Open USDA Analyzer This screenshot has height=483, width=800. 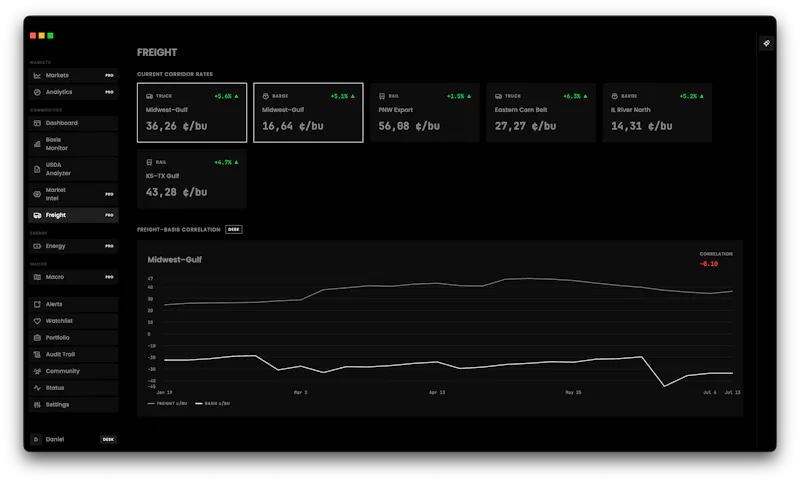click(x=73, y=169)
